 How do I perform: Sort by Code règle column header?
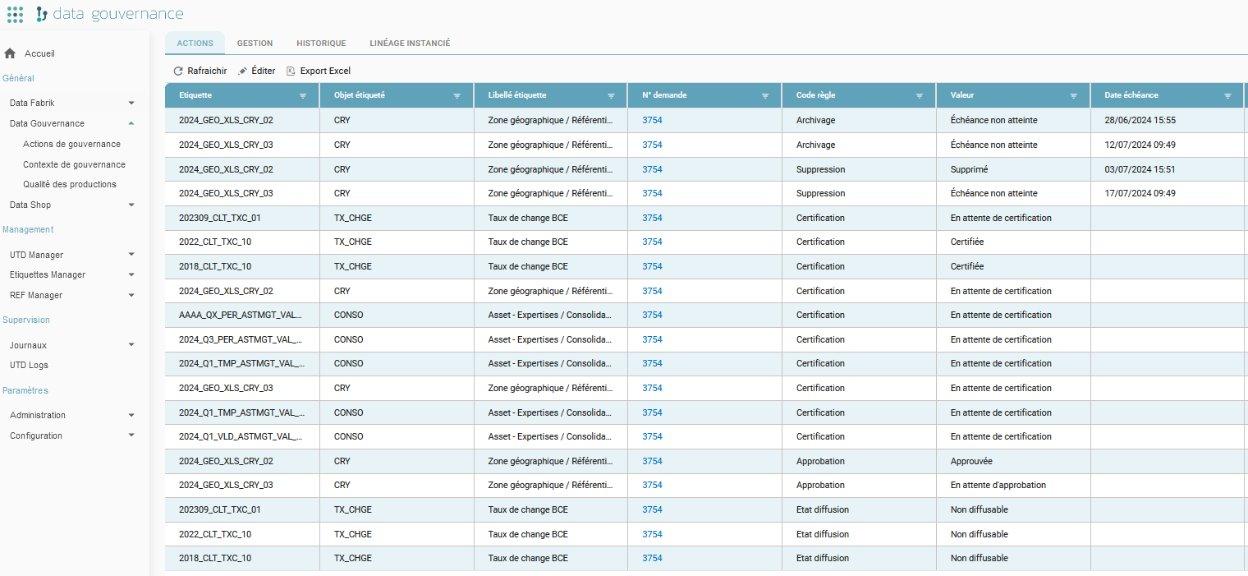coord(815,96)
